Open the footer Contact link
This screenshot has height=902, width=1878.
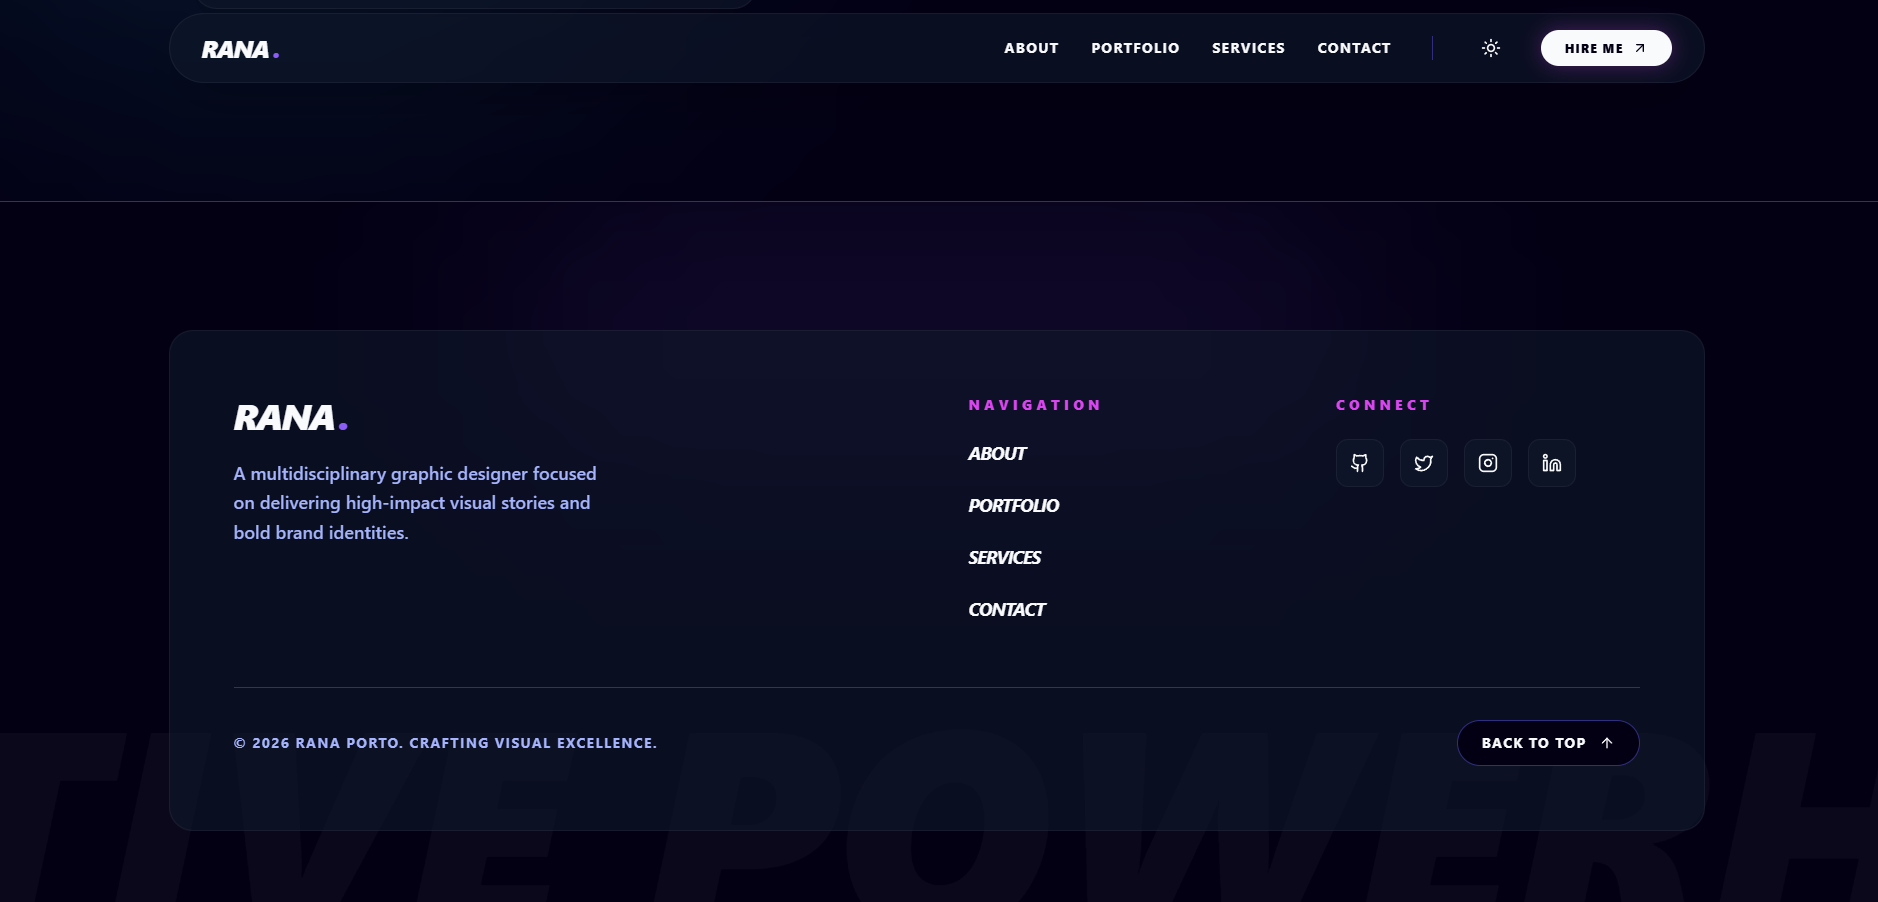pyautogui.click(x=1006, y=610)
